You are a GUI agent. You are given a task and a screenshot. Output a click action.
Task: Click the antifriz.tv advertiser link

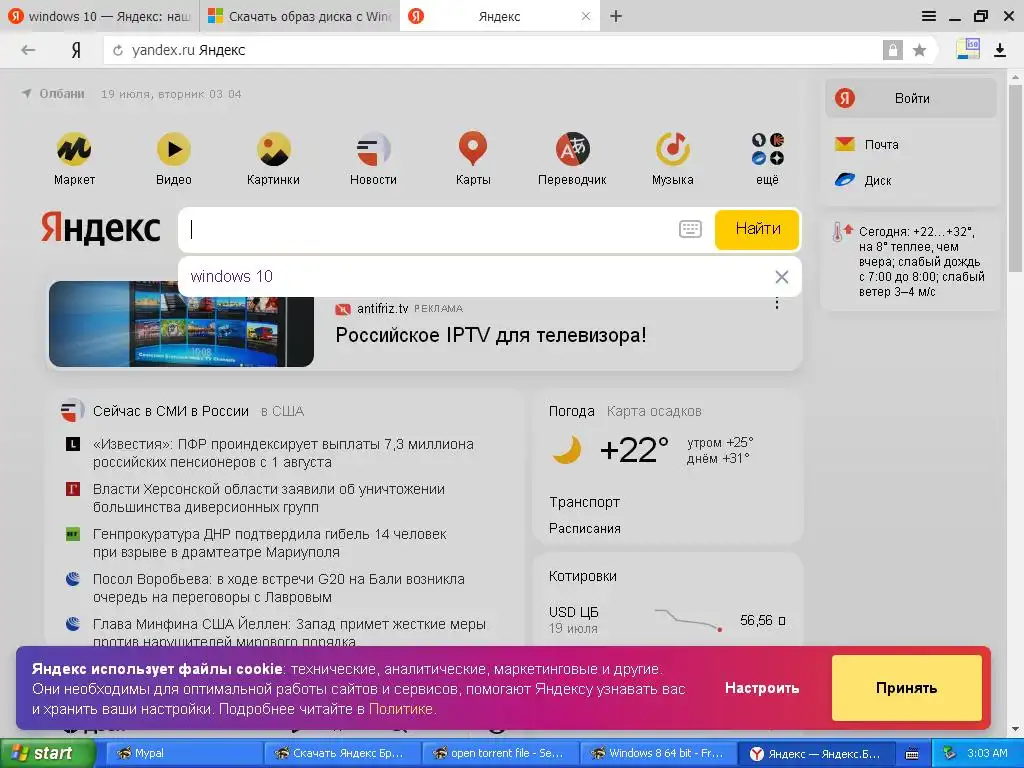click(x=383, y=308)
